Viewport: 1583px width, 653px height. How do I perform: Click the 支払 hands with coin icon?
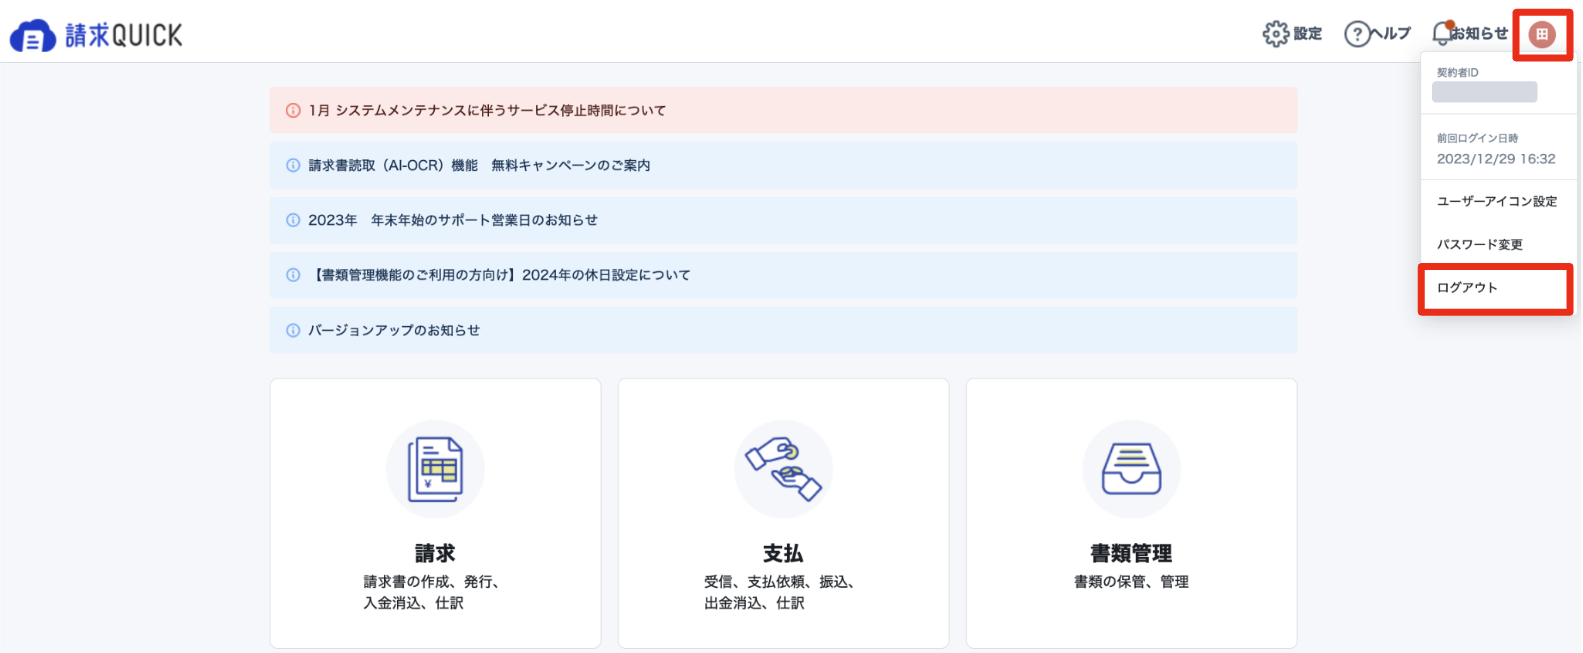783,469
